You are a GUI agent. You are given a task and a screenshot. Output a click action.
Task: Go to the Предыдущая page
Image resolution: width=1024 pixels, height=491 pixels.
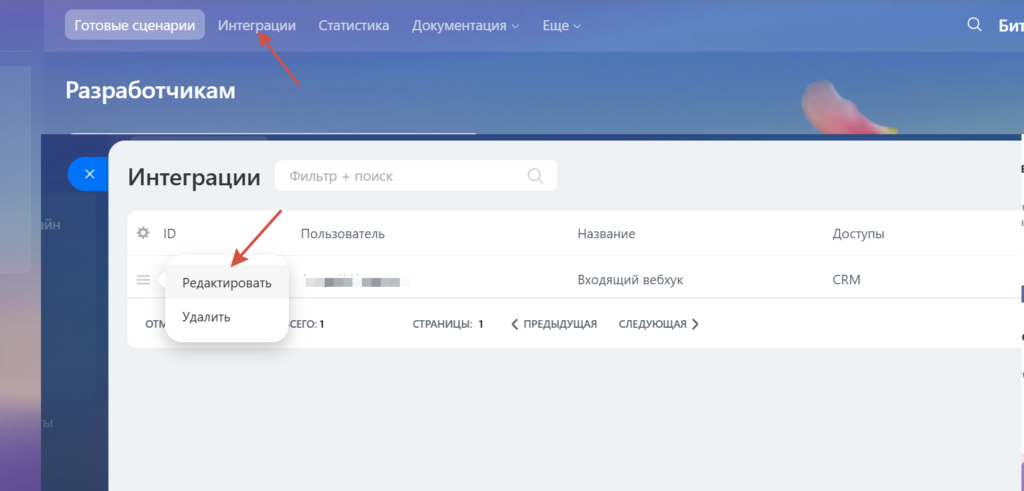(x=554, y=324)
